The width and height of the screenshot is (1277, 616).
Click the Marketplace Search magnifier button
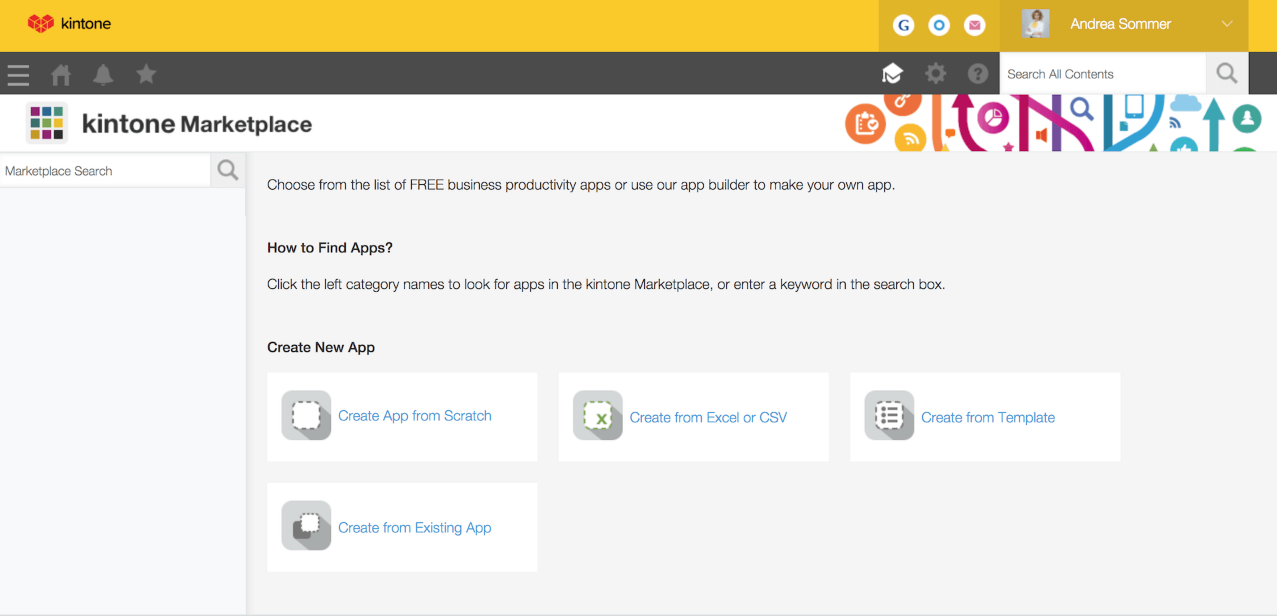pos(228,170)
